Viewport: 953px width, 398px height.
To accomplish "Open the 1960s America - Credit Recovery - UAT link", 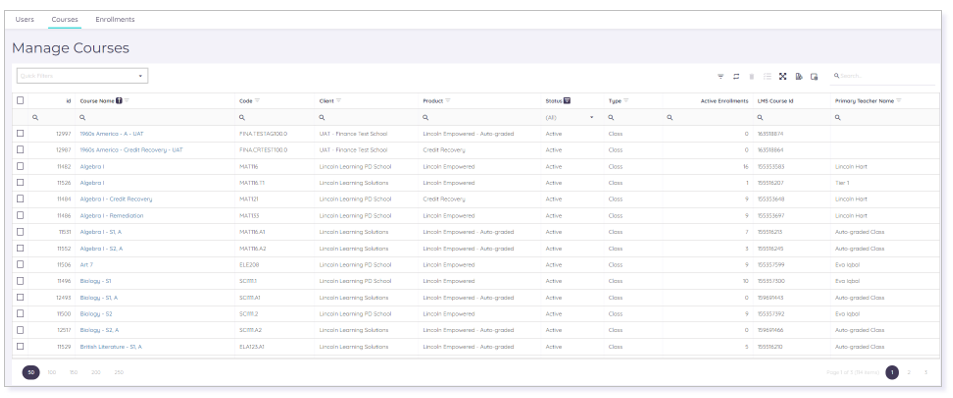I will (x=131, y=150).
